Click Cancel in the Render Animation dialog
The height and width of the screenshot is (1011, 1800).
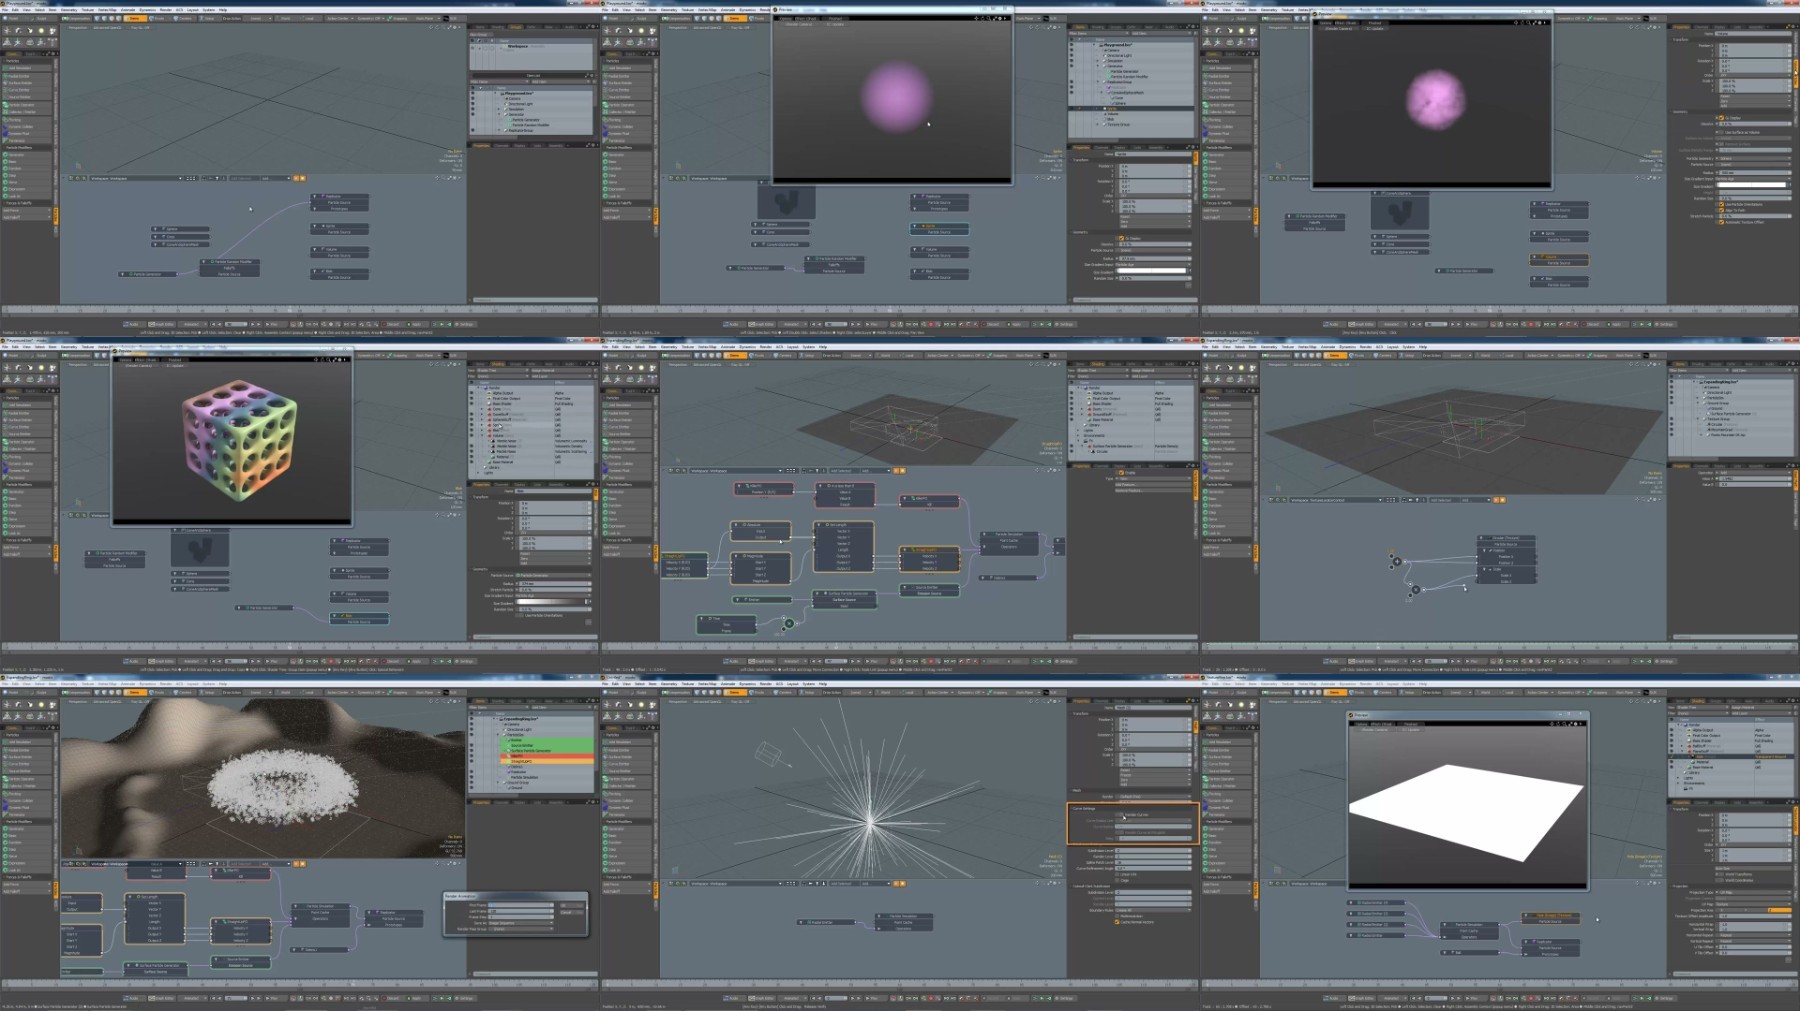tap(572, 912)
